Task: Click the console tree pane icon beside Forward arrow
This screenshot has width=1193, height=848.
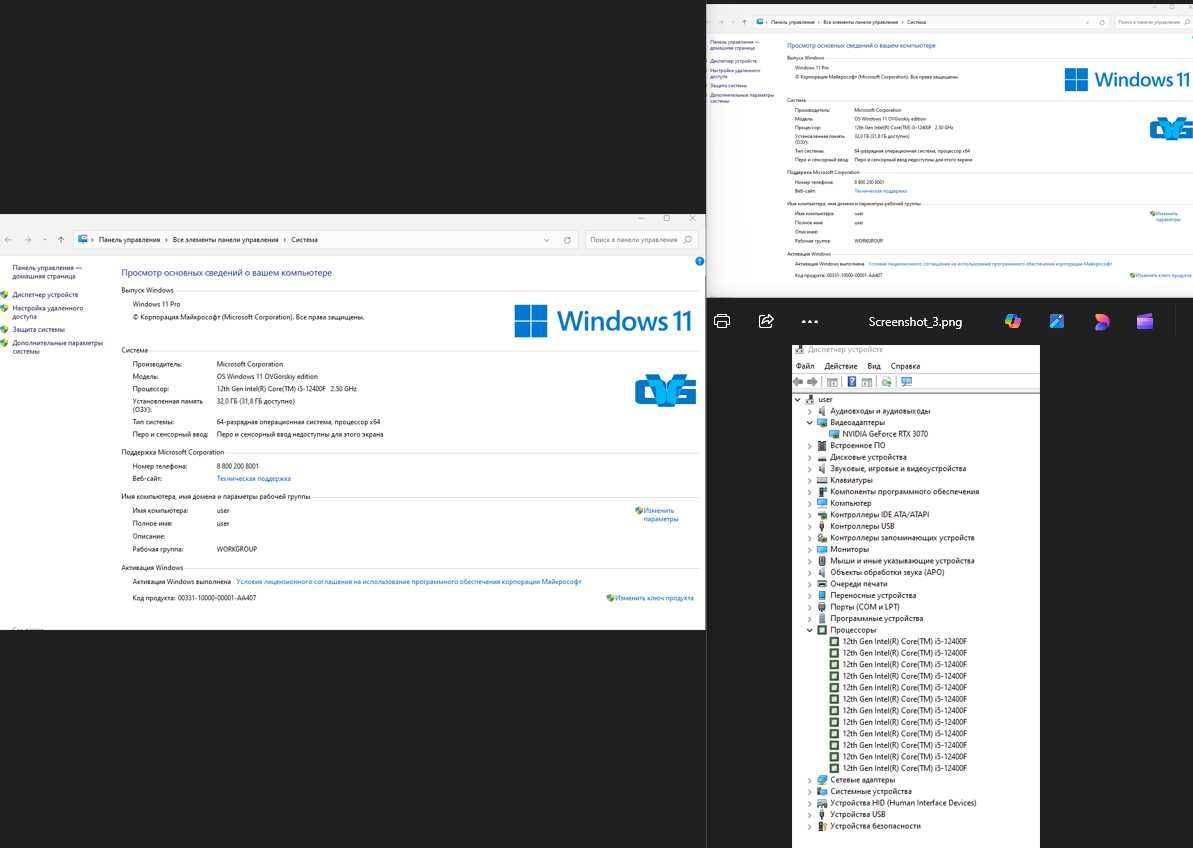Action: pos(832,382)
